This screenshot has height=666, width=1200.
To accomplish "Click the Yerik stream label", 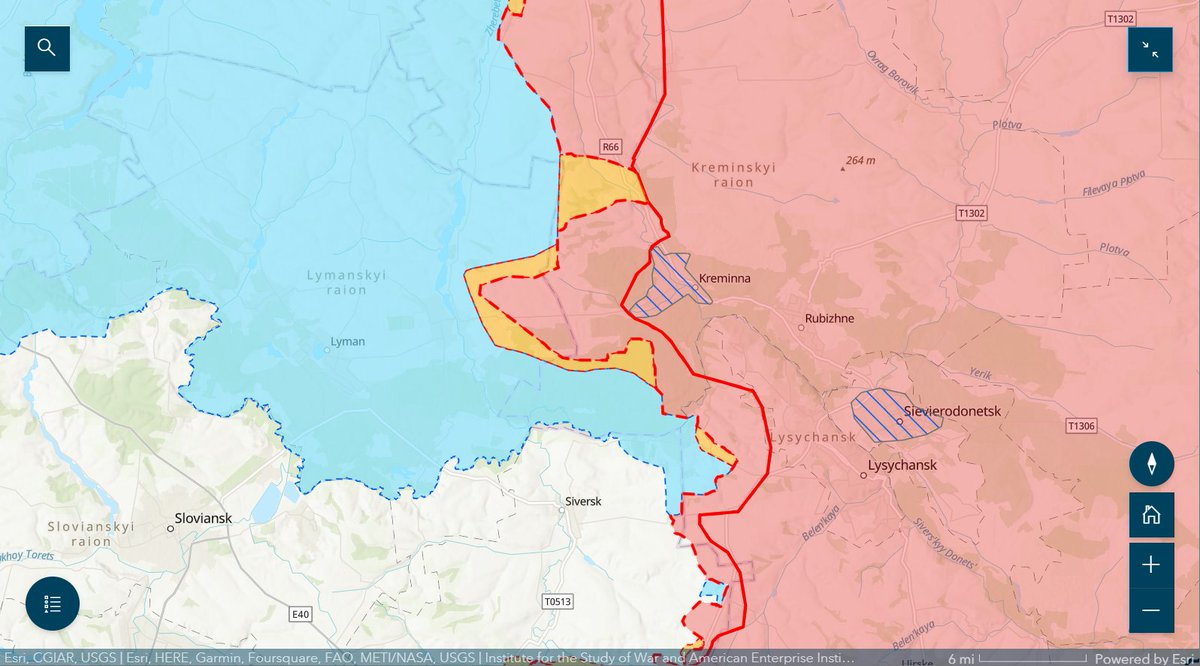I will pyautogui.click(x=982, y=372).
